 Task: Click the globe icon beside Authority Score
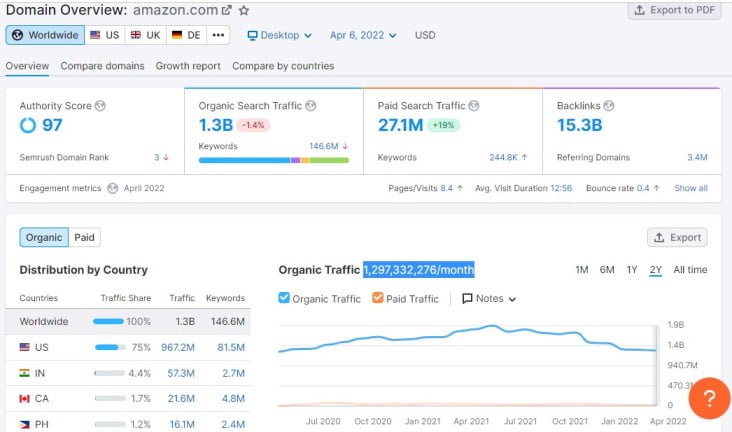click(x=100, y=106)
